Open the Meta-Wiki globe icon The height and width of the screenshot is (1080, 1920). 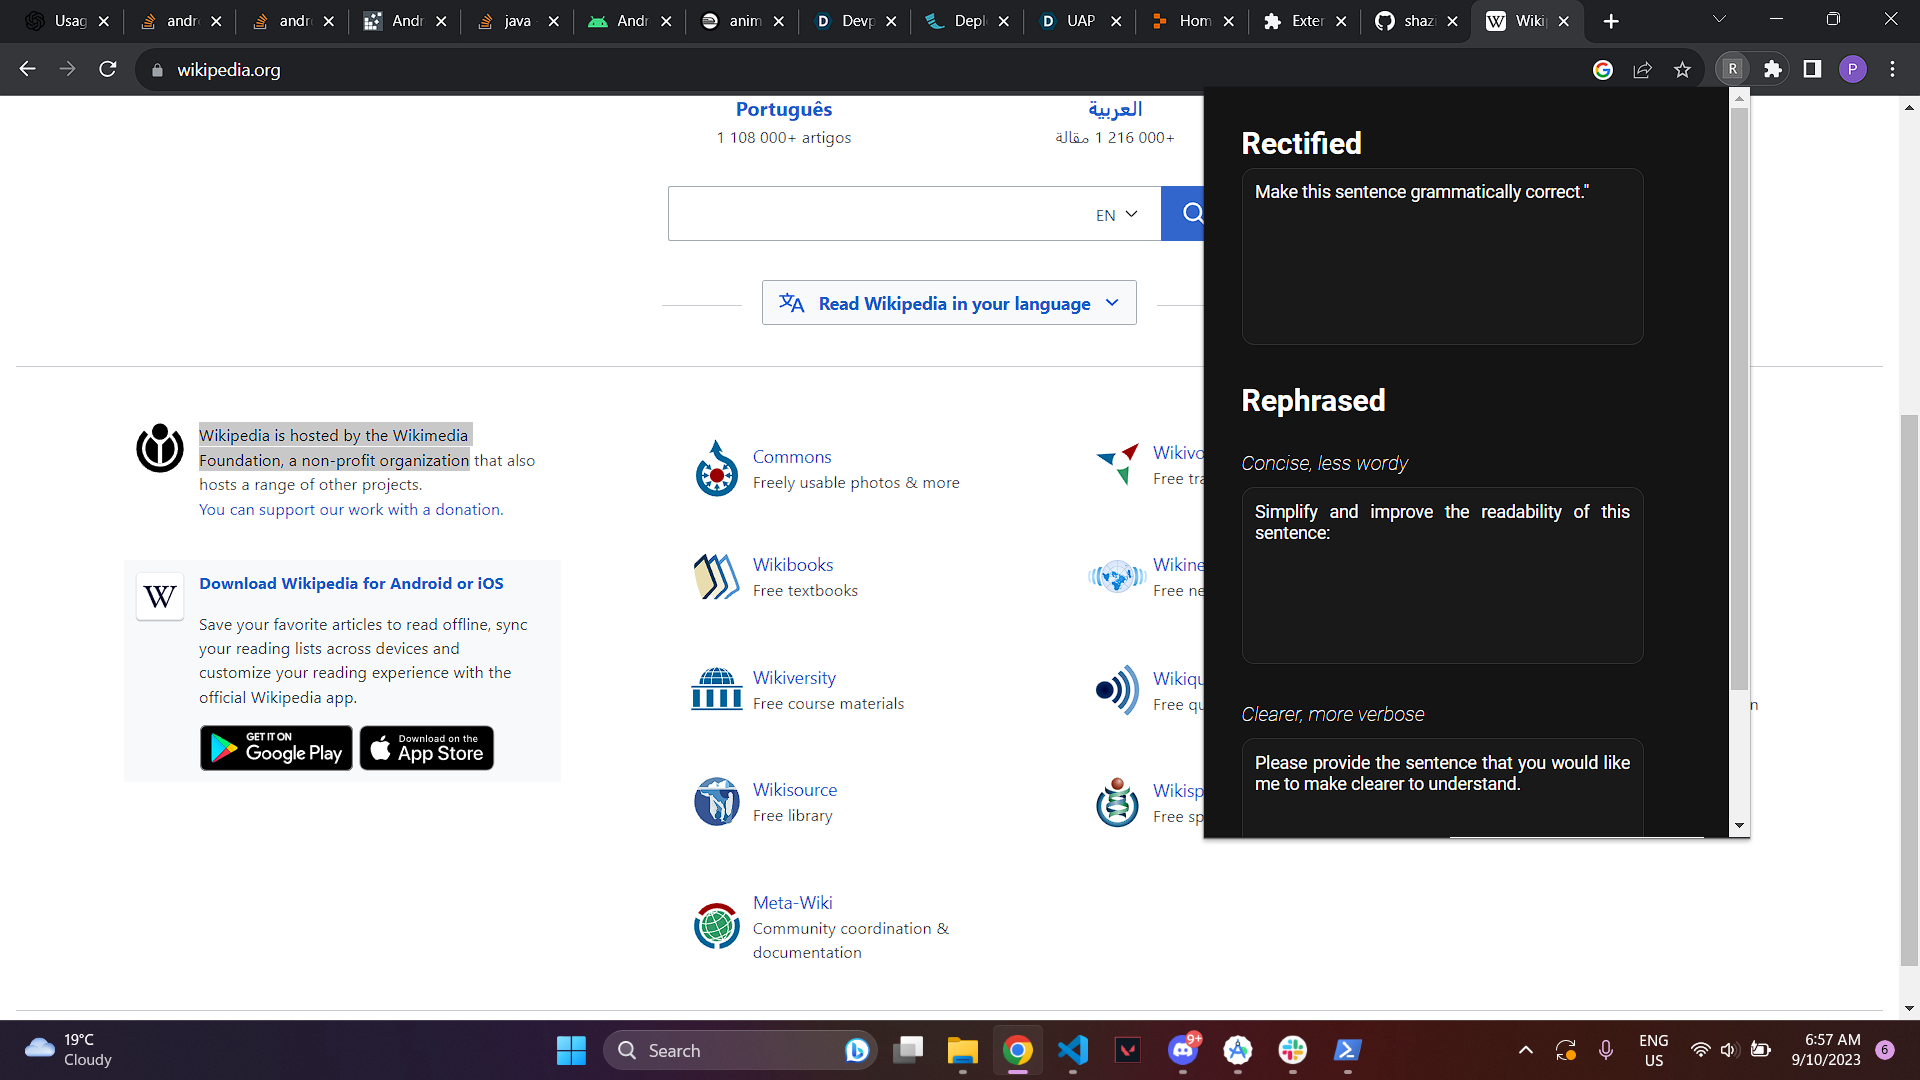[x=716, y=925]
